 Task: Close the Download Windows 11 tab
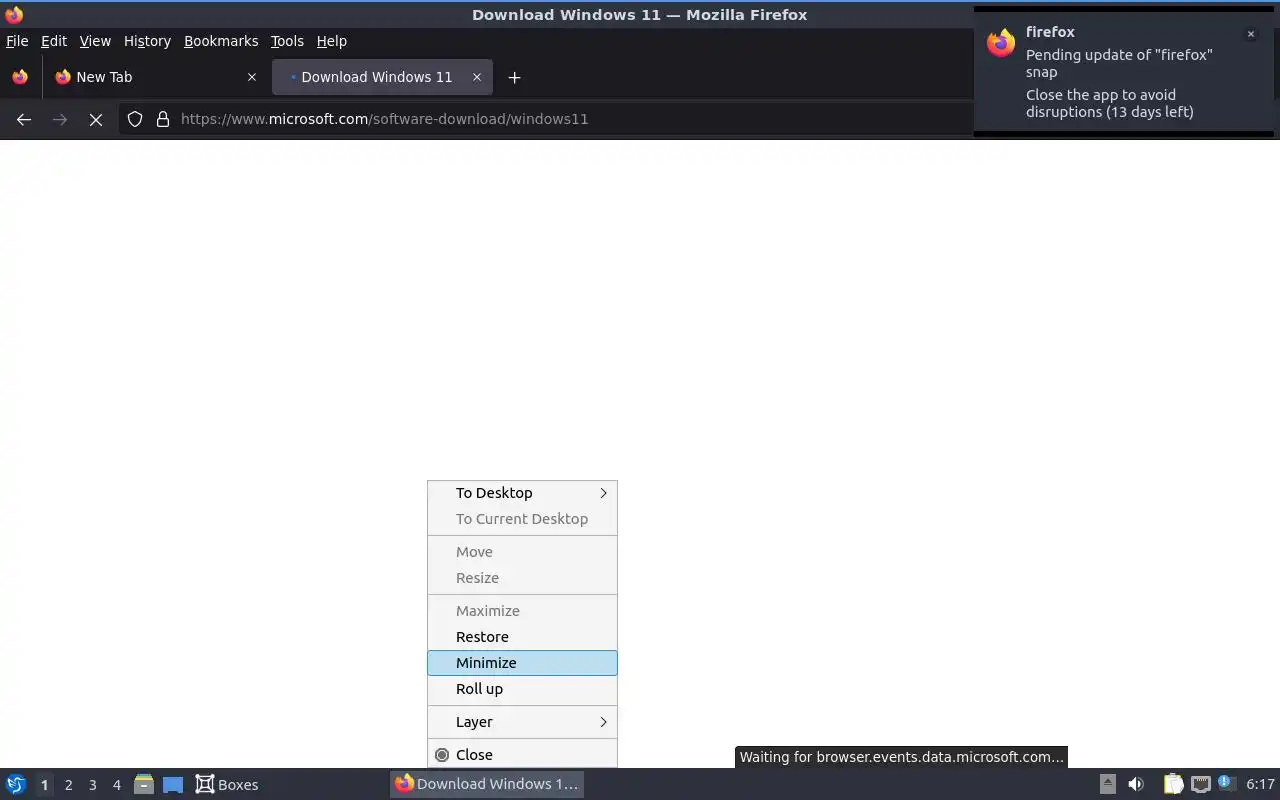477,77
